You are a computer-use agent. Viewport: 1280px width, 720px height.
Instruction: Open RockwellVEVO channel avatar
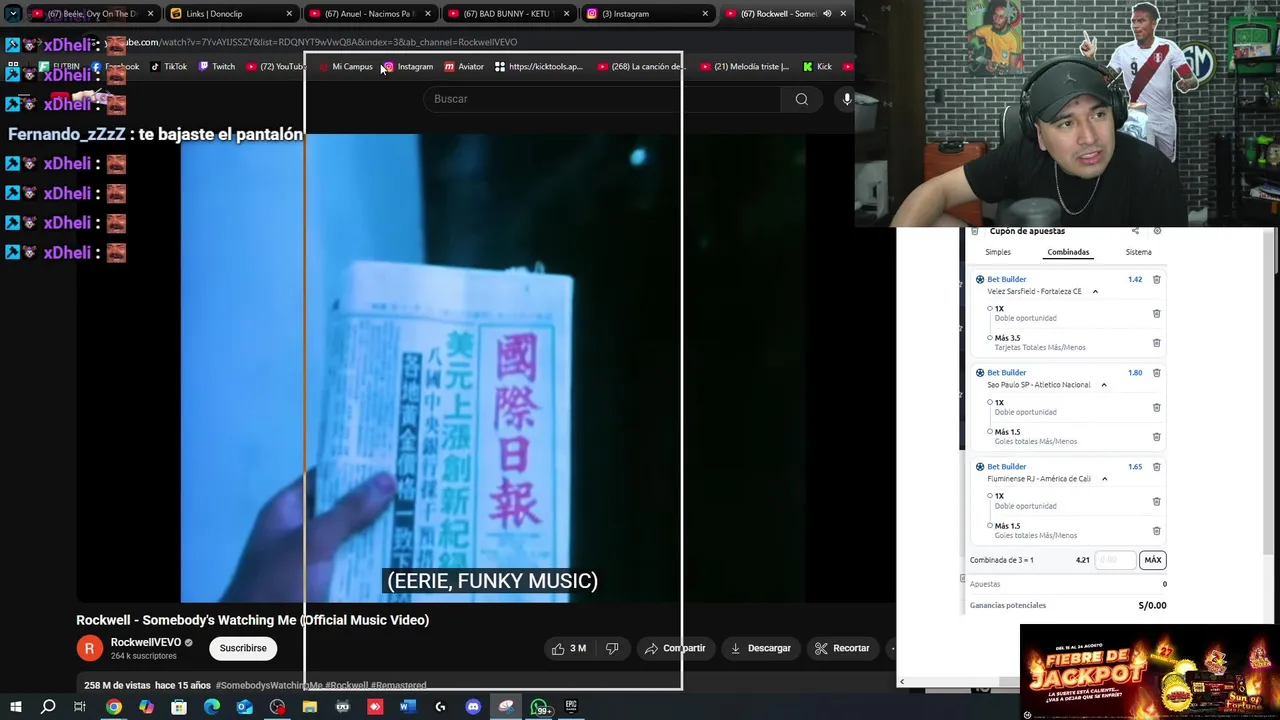tap(89, 648)
